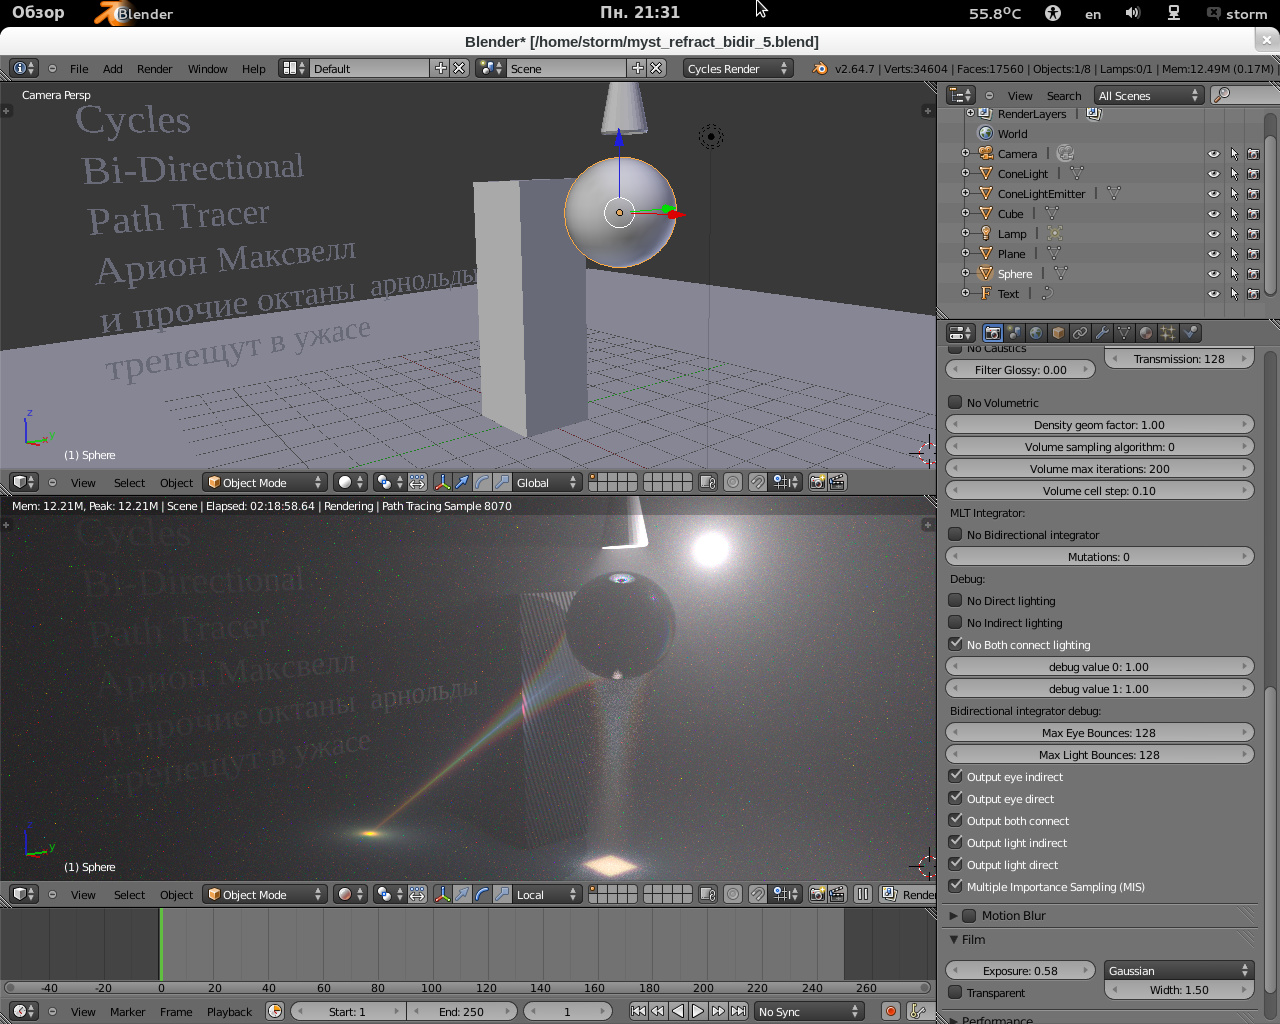1280x1024 pixels.
Task: Toggle Lamp renderability in outliner
Action: (x=1253, y=234)
